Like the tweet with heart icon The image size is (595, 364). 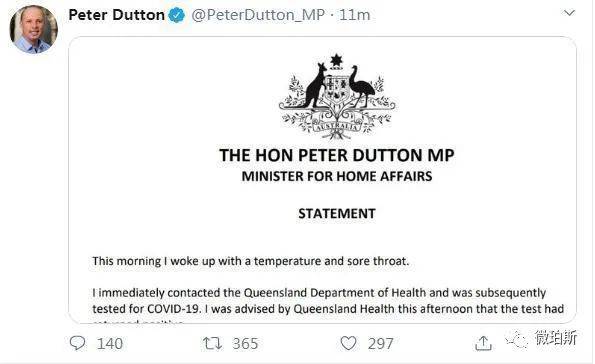348,344
